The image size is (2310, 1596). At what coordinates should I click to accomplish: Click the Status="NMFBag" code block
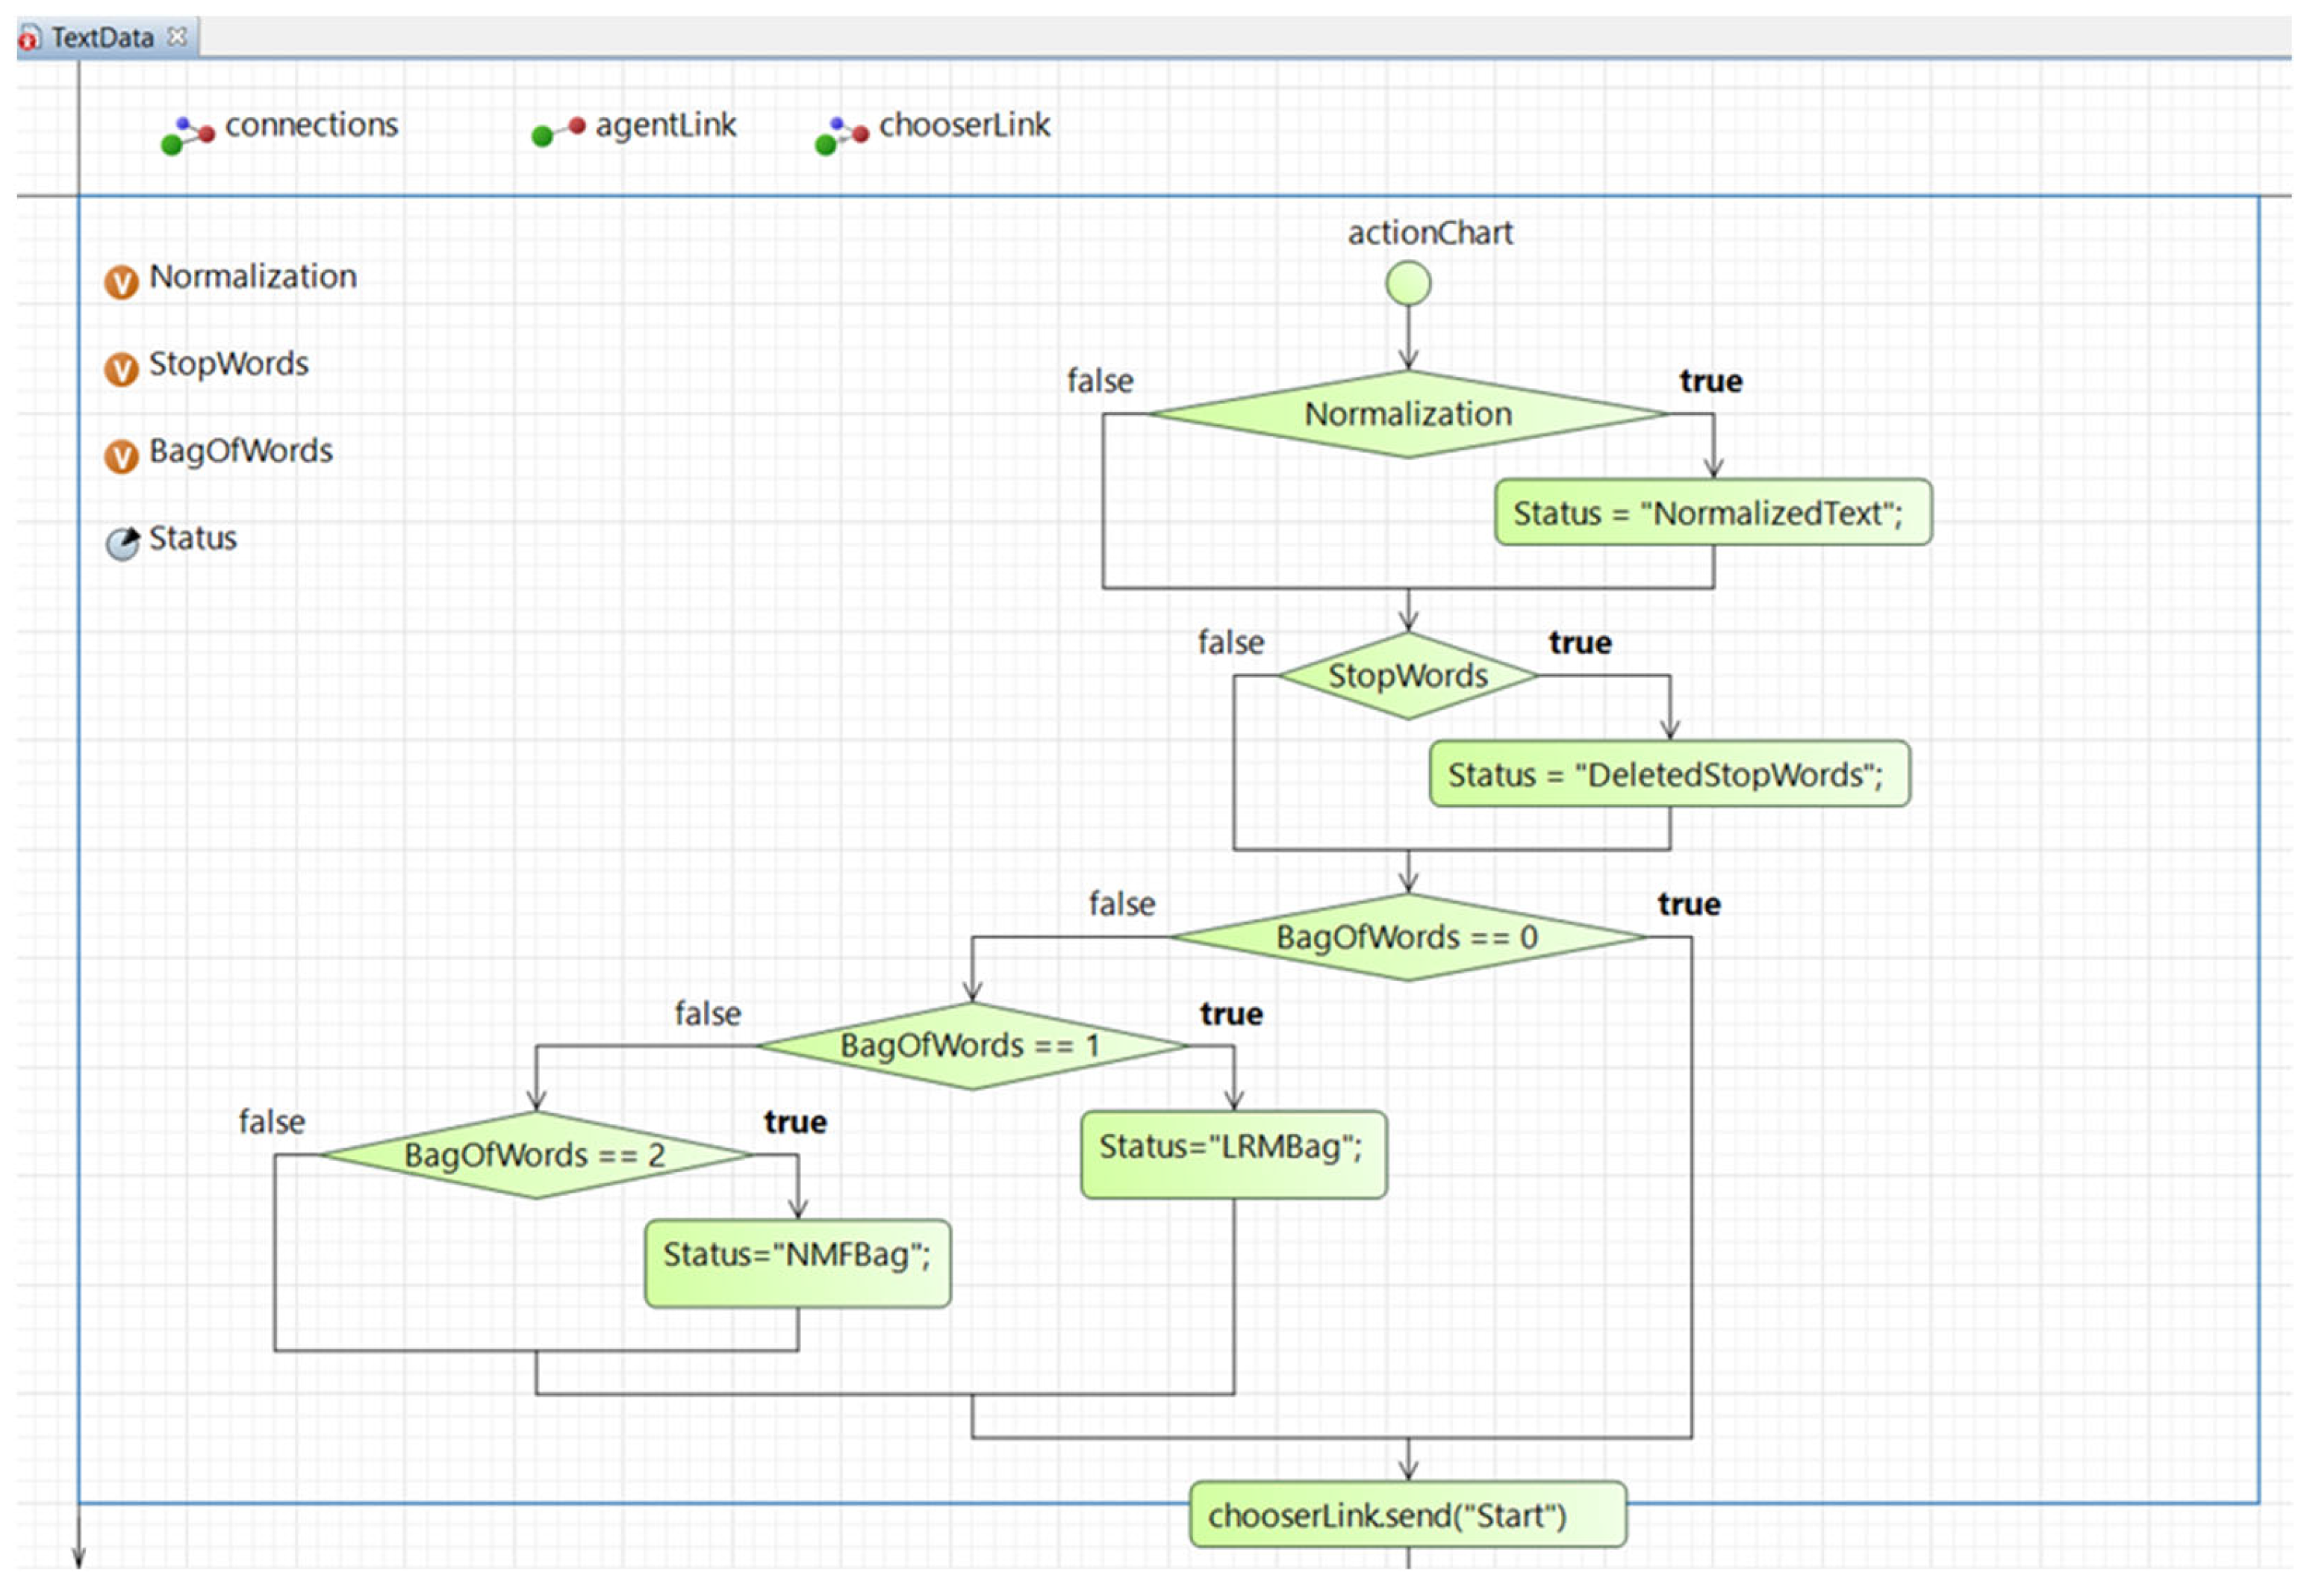tap(797, 1262)
